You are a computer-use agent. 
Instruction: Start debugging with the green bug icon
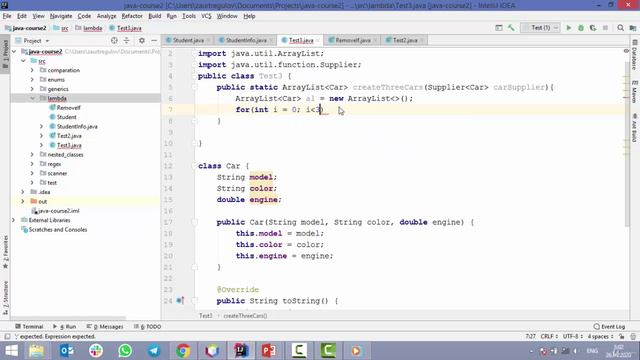click(x=581, y=28)
